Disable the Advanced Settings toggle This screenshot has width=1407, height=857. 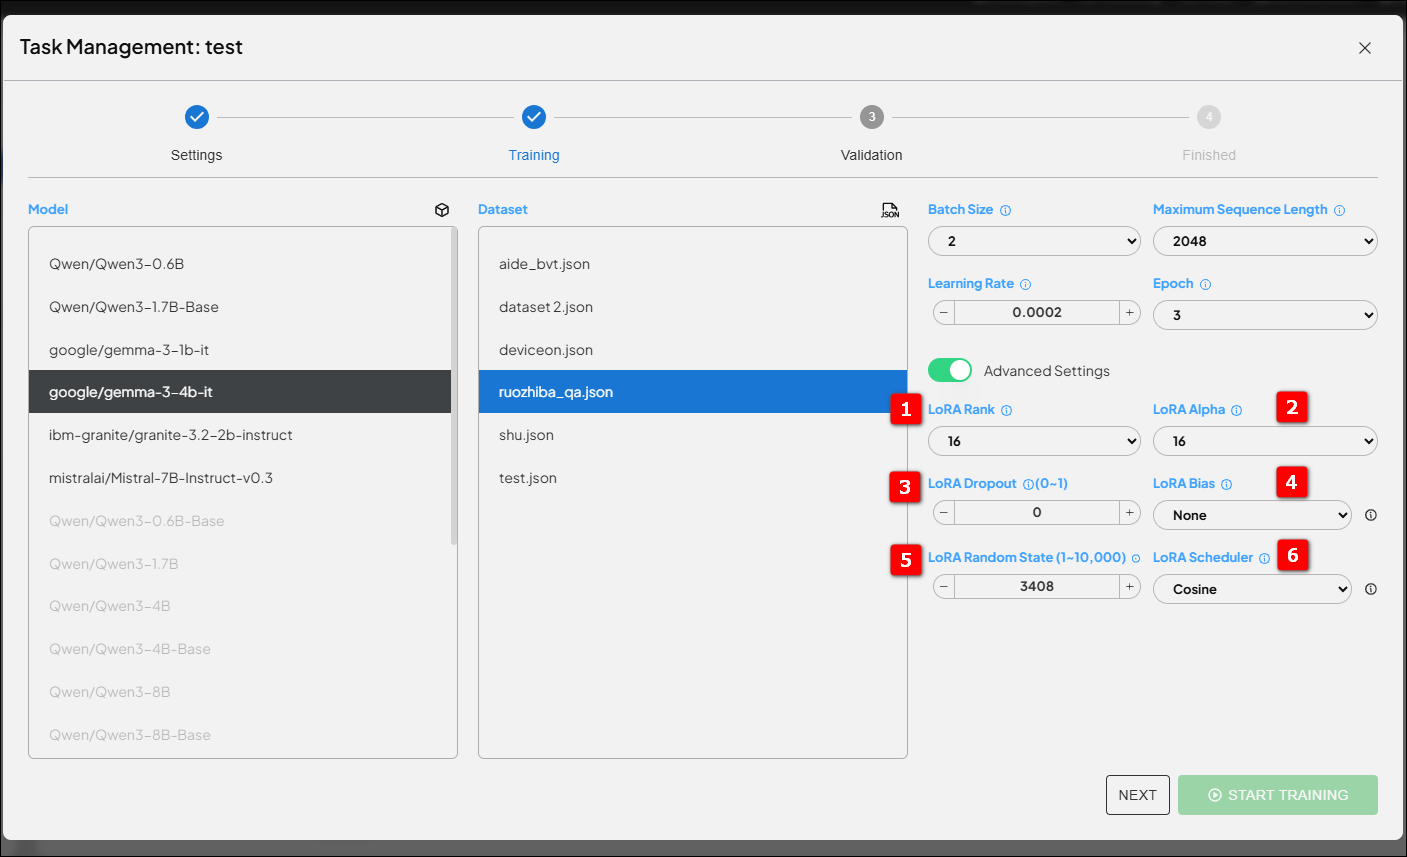pos(949,370)
